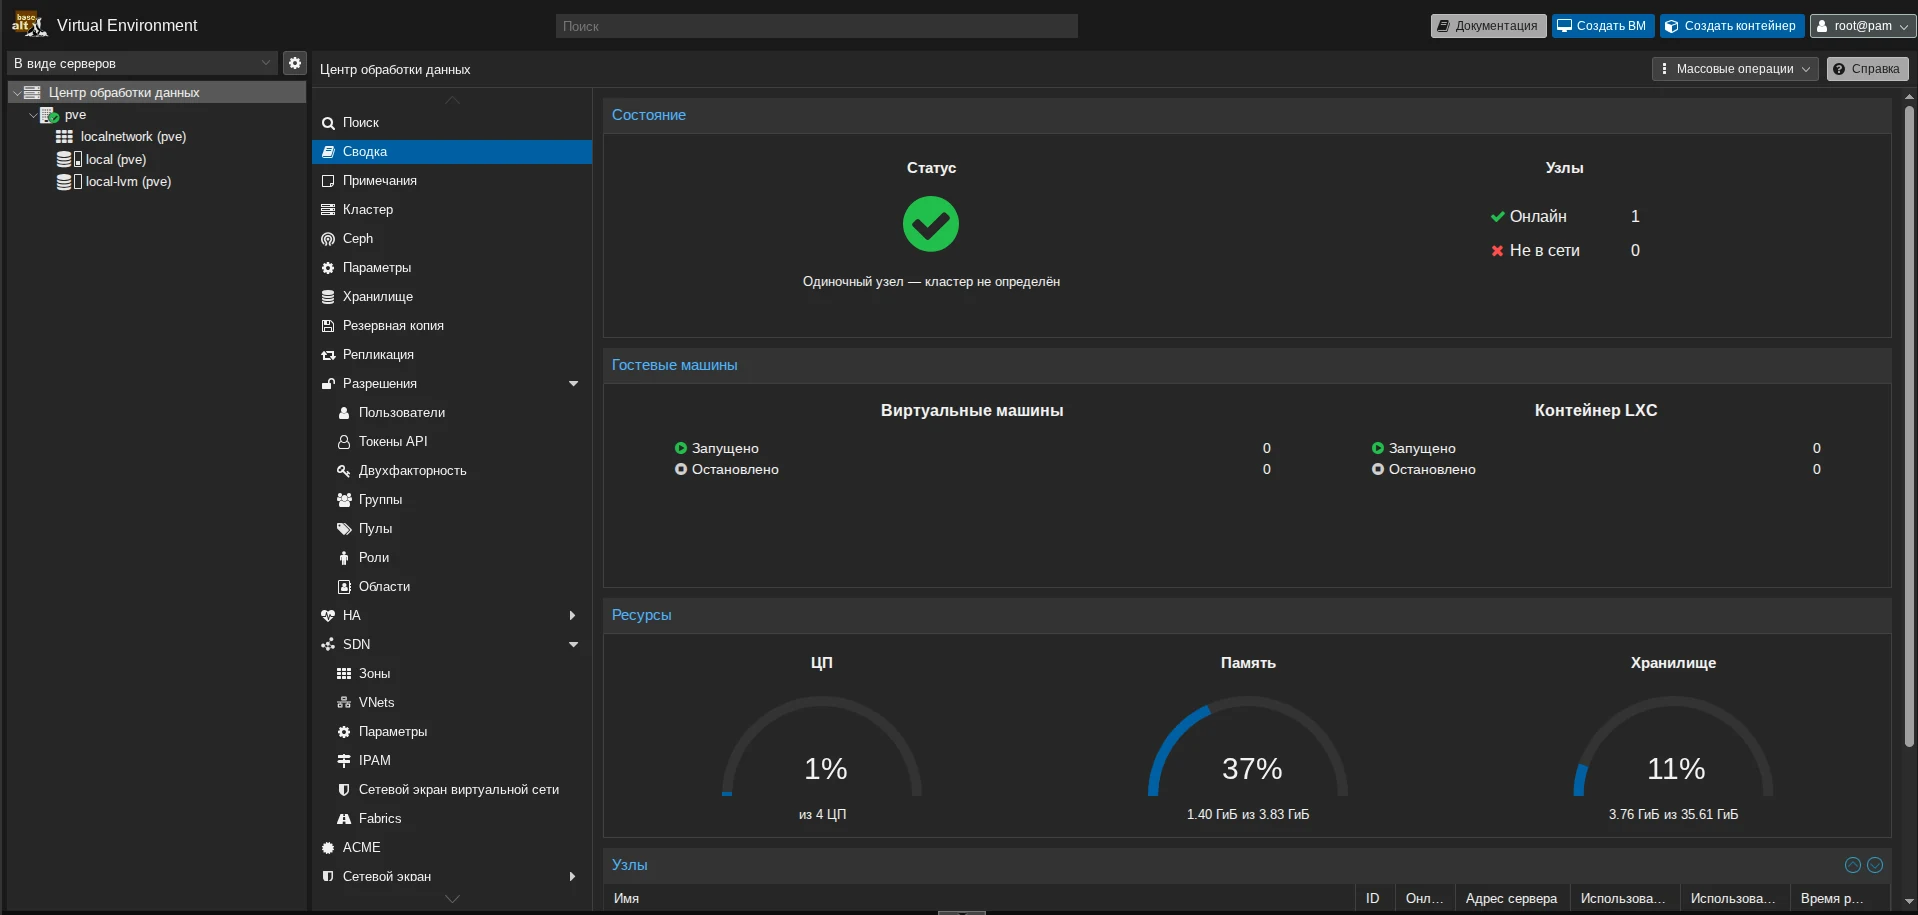Click the pve node icon in tree
The image size is (1918, 915).
pos(49,115)
